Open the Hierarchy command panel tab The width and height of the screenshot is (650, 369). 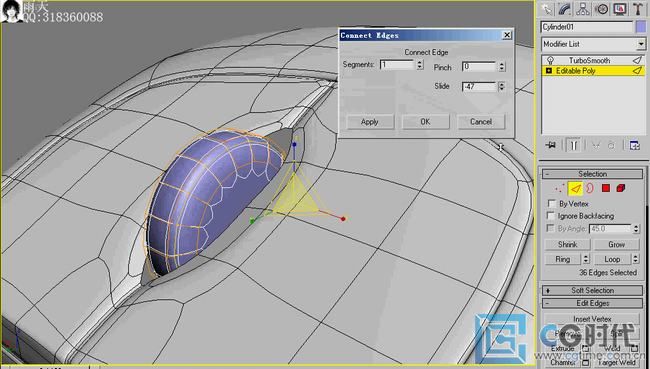(x=583, y=9)
